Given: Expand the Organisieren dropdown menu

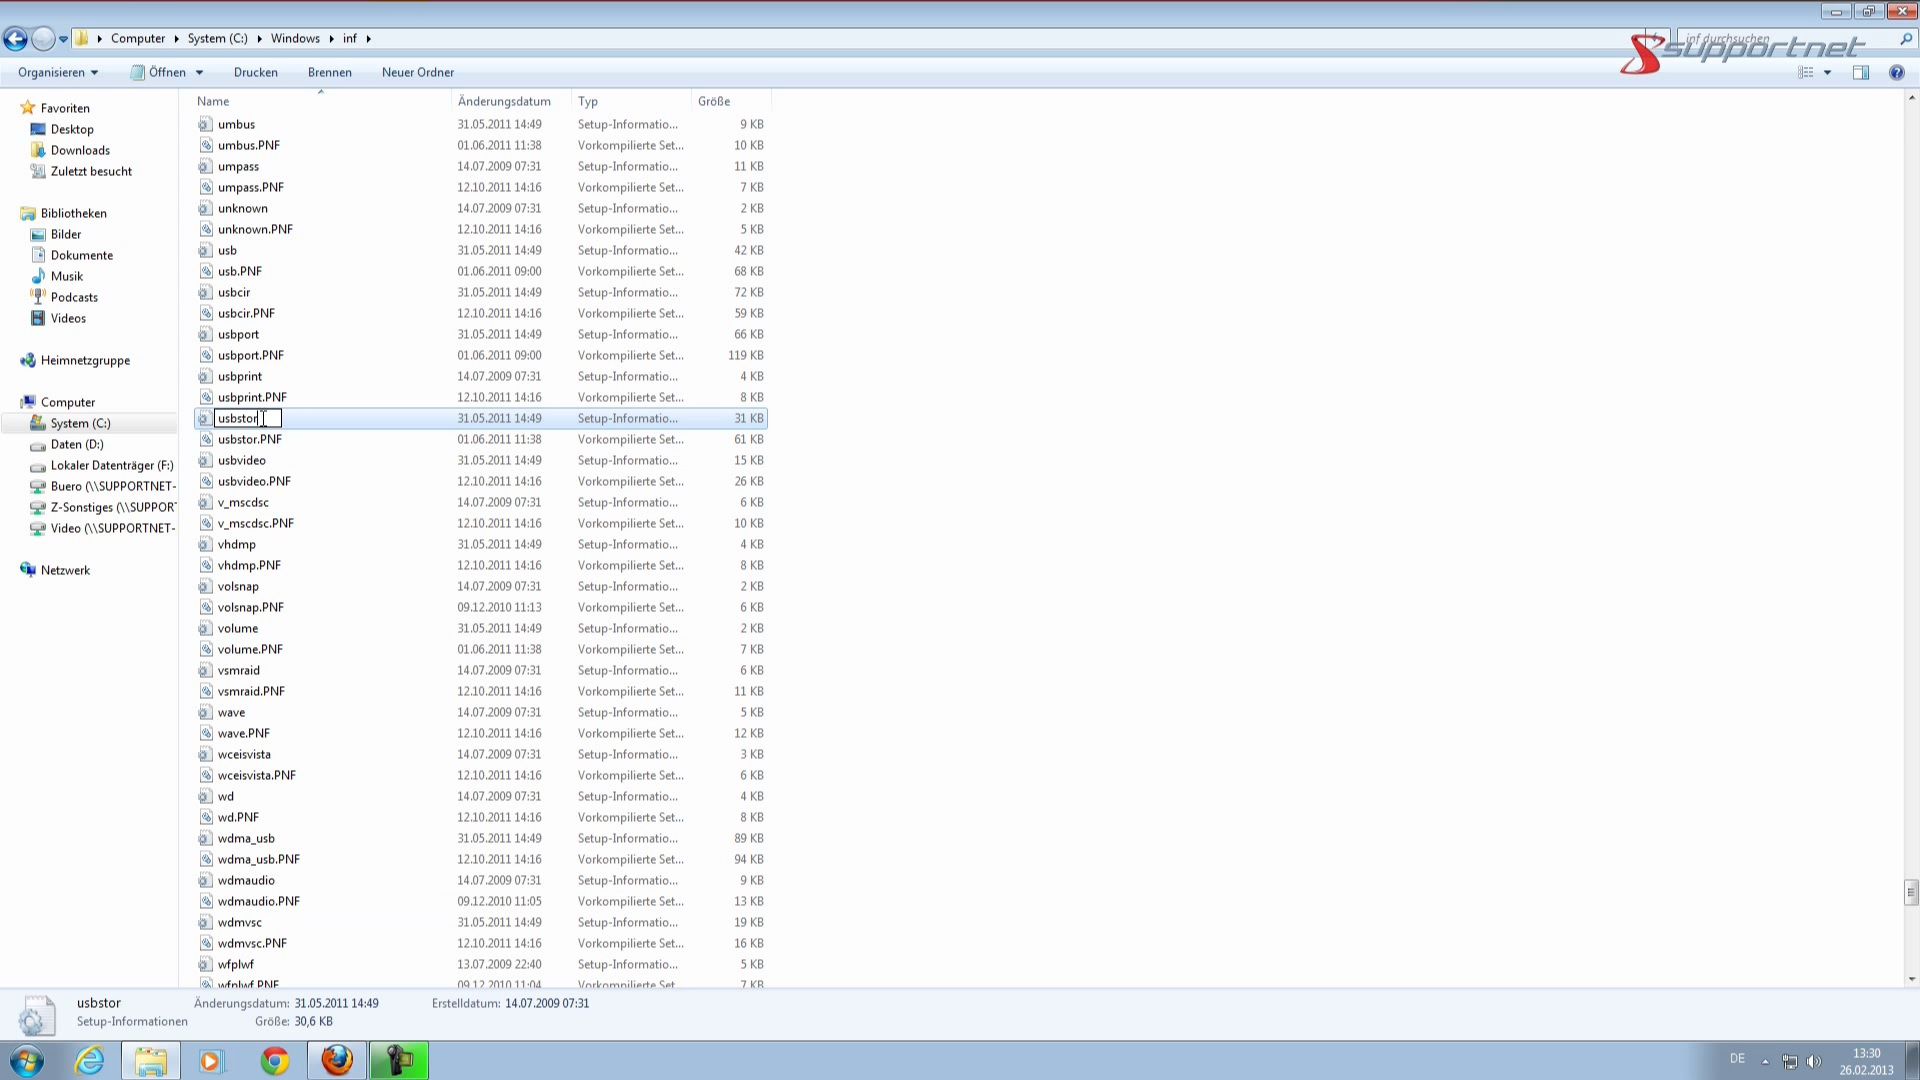Looking at the screenshot, I should click(58, 72).
